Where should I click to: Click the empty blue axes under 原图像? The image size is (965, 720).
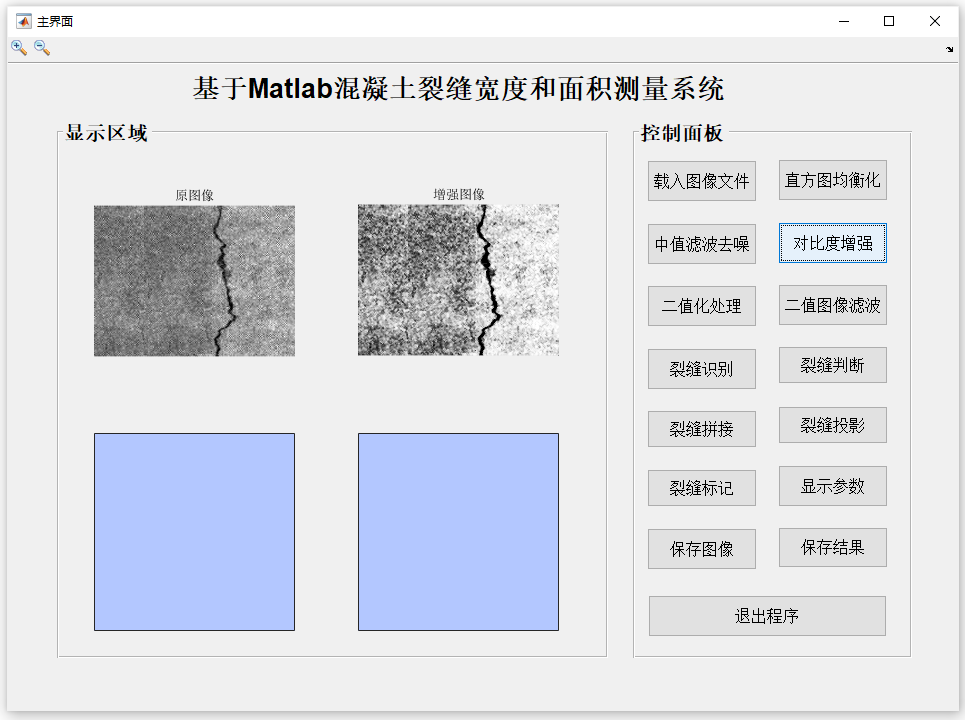[x=194, y=532]
